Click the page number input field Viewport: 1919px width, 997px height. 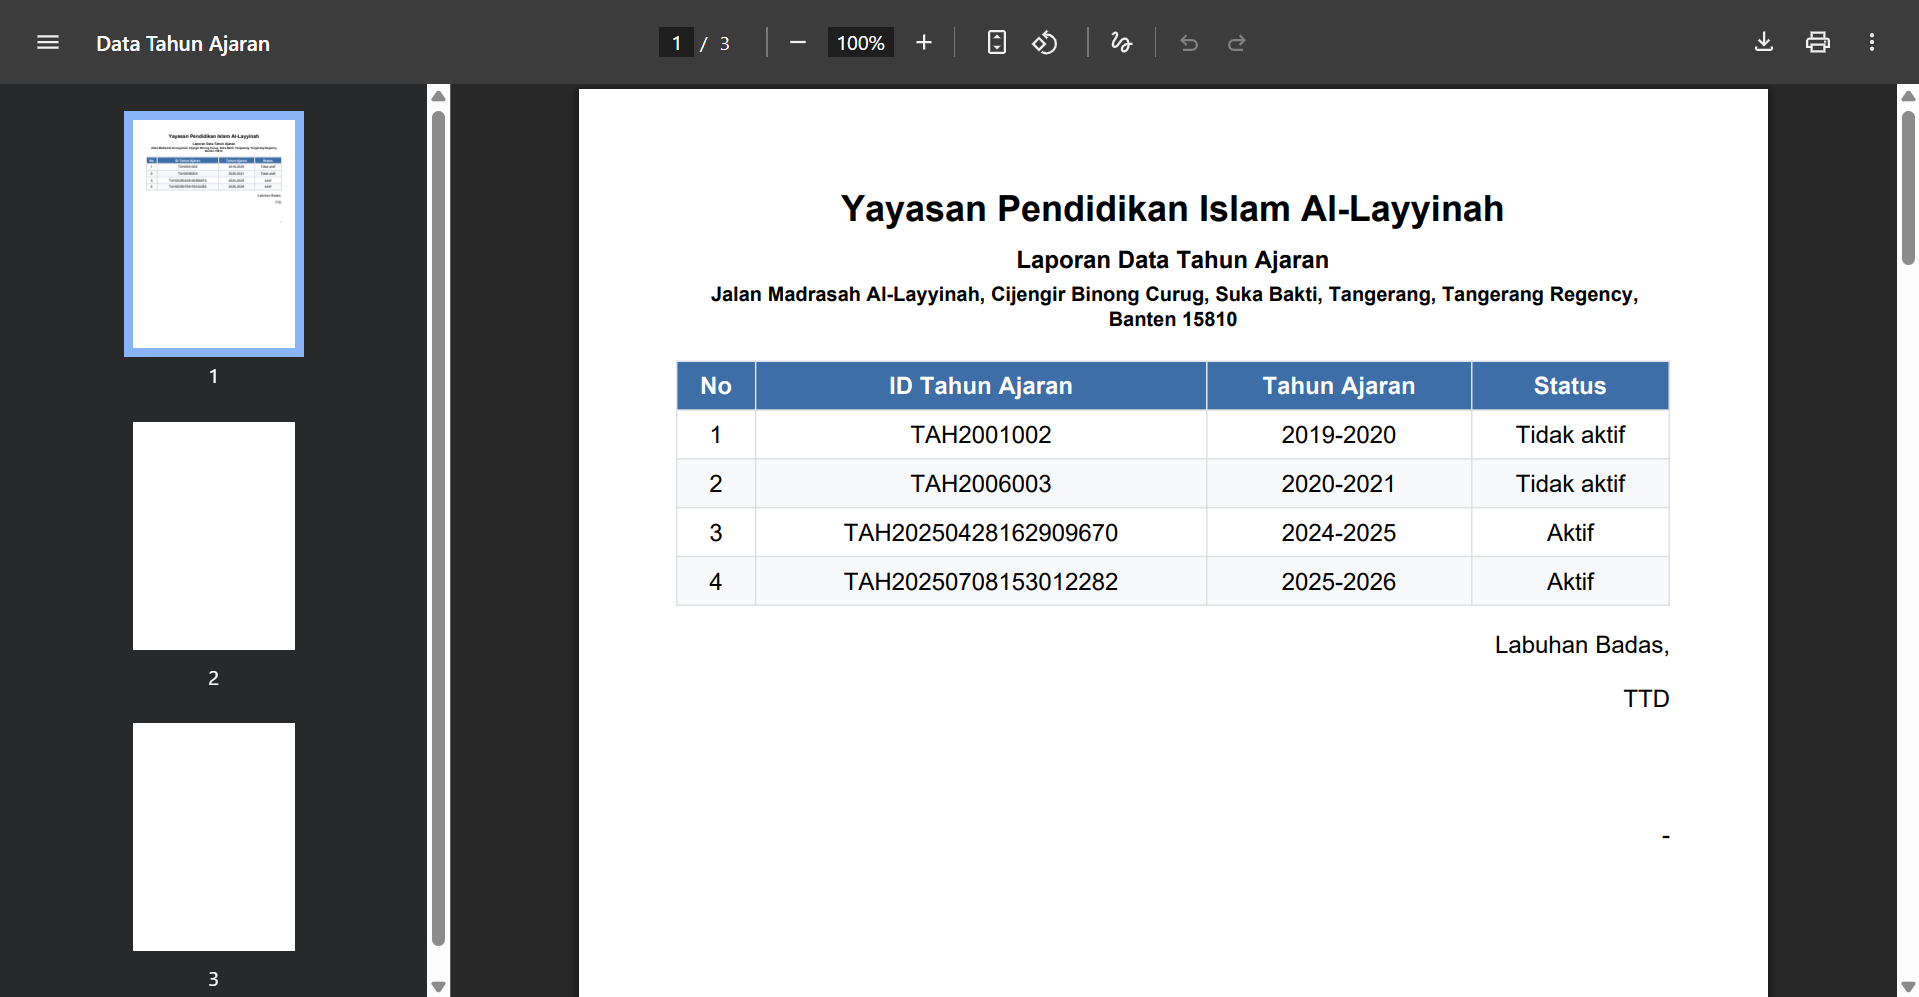point(677,42)
